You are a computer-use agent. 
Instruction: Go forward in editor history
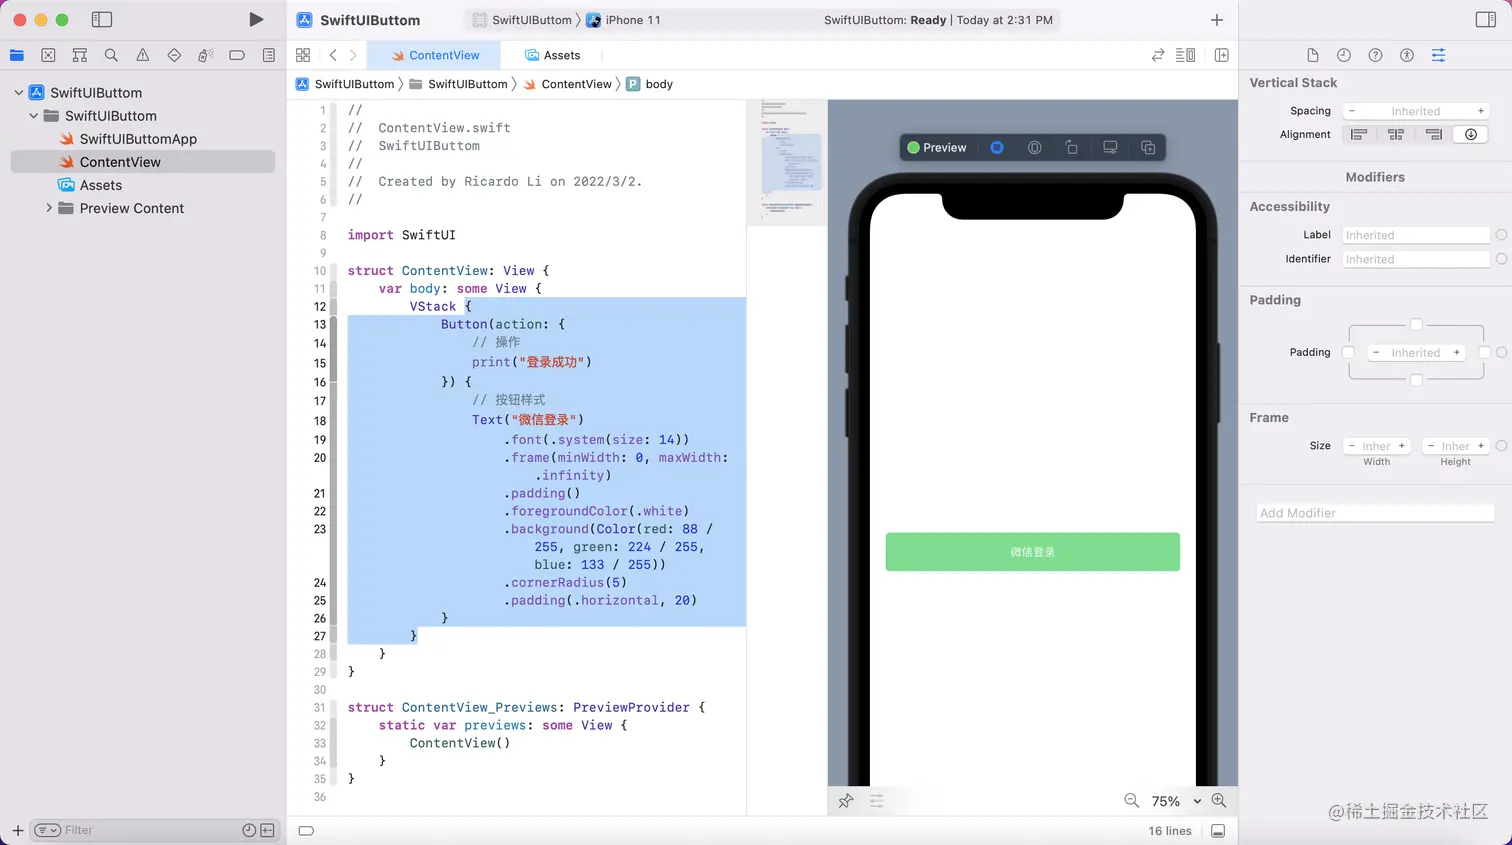(353, 55)
